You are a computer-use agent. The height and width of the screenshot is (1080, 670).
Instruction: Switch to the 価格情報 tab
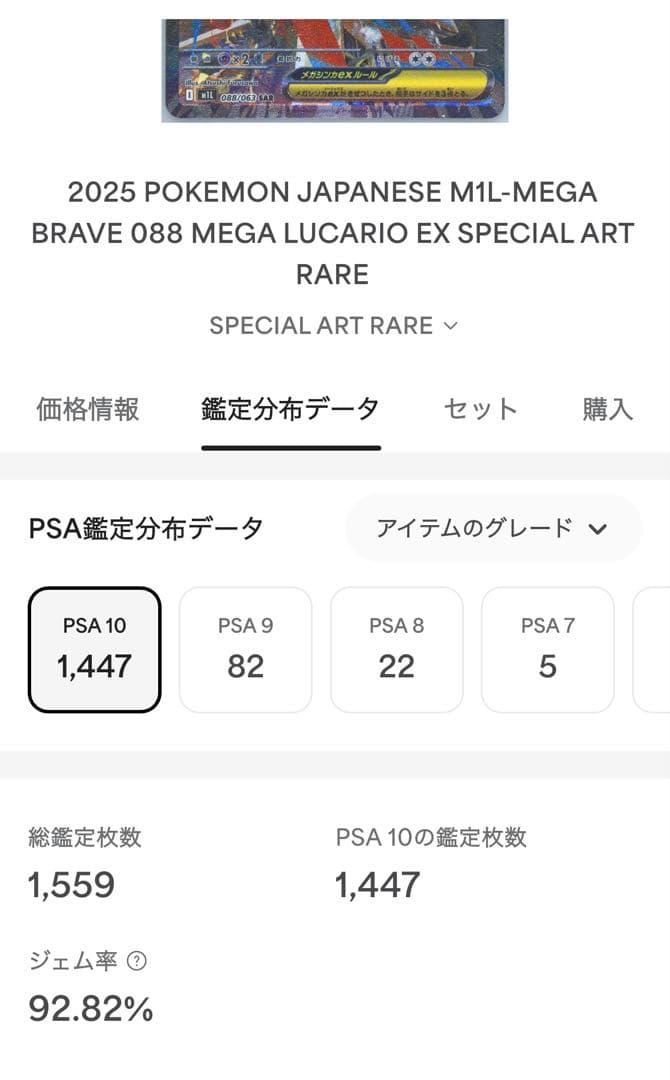click(x=90, y=408)
